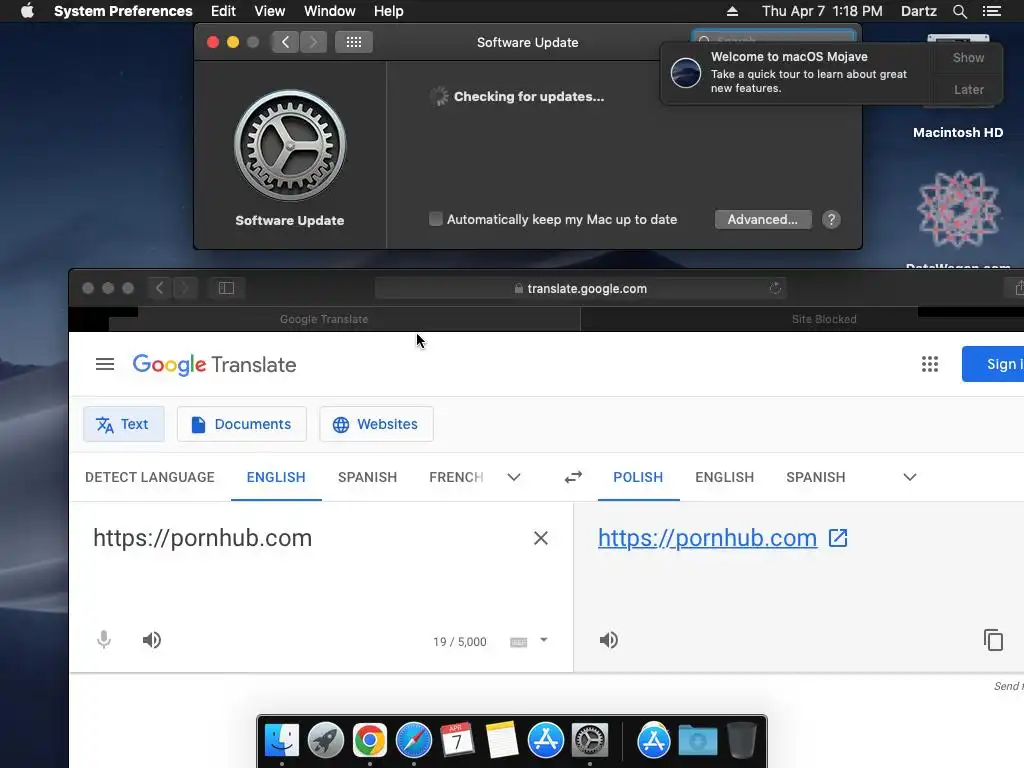The height and width of the screenshot is (768, 1024).
Task: Open the Google Translate hamburger main menu
Action: pos(104,364)
